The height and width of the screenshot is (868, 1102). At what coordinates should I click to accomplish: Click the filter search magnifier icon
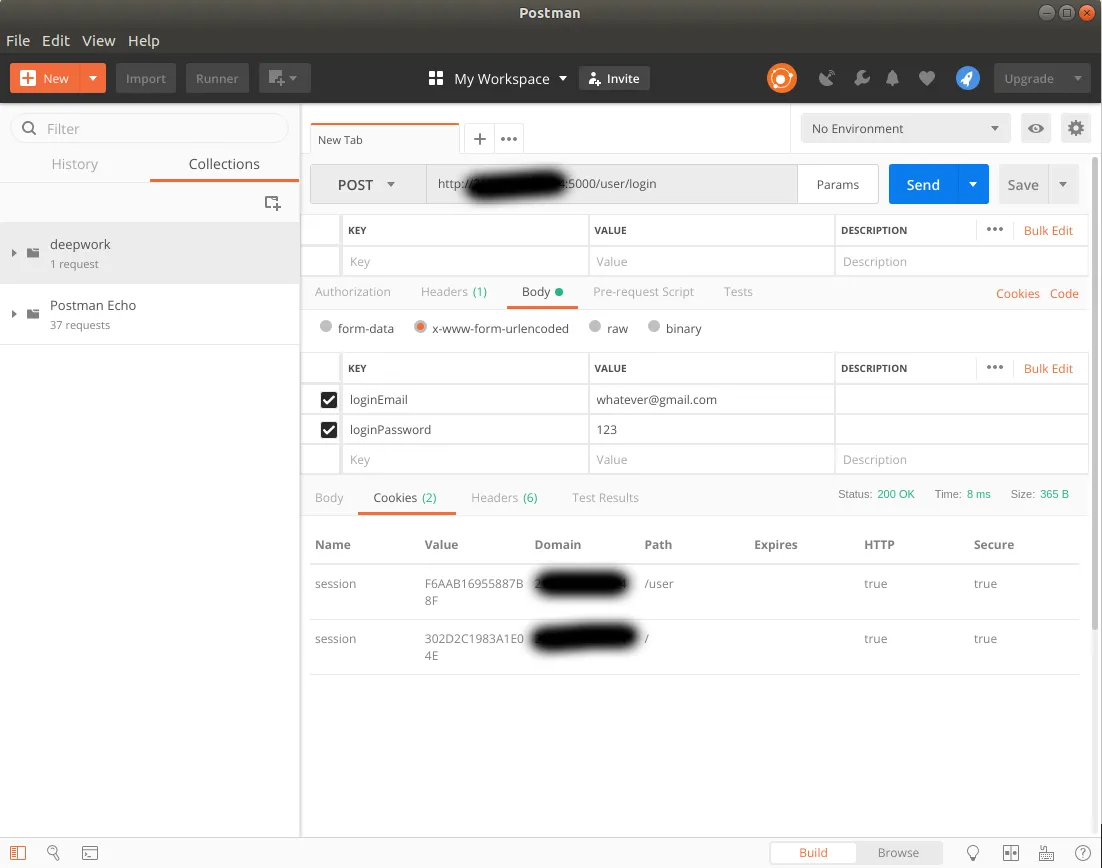click(29, 129)
